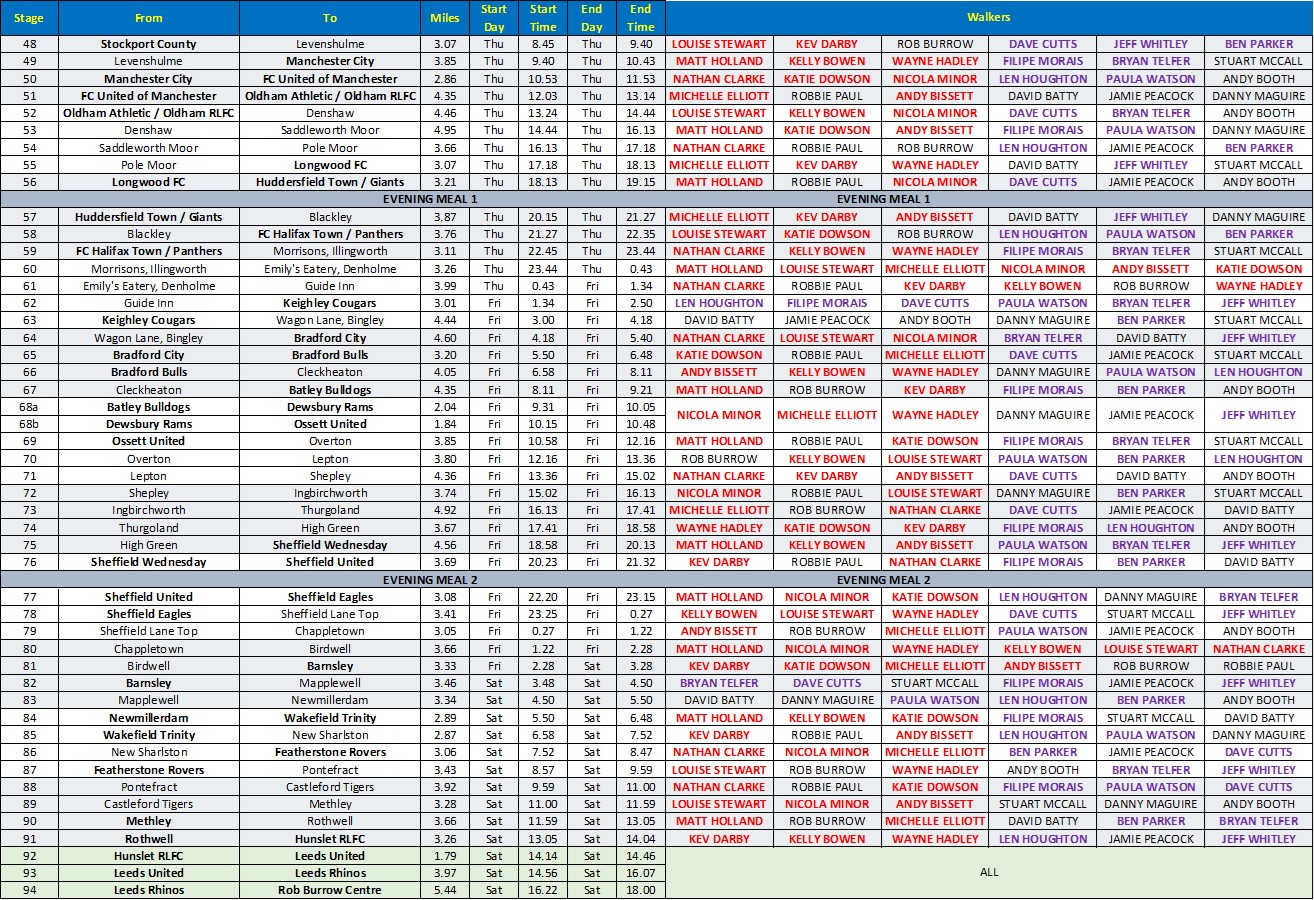This screenshot has width=1314, height=900.
Task: Select the Rob Burrow Centre destination cell
Action: click(330, 890)
